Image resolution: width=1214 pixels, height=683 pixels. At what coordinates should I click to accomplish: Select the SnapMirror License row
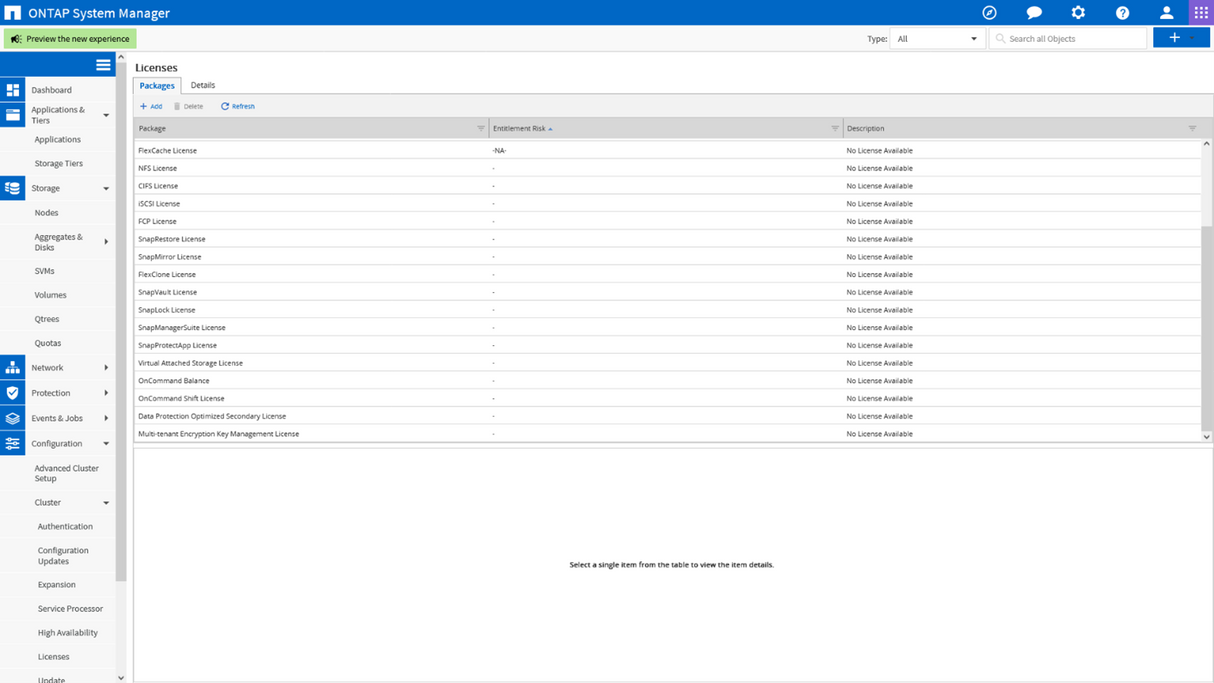coord(667,257)
